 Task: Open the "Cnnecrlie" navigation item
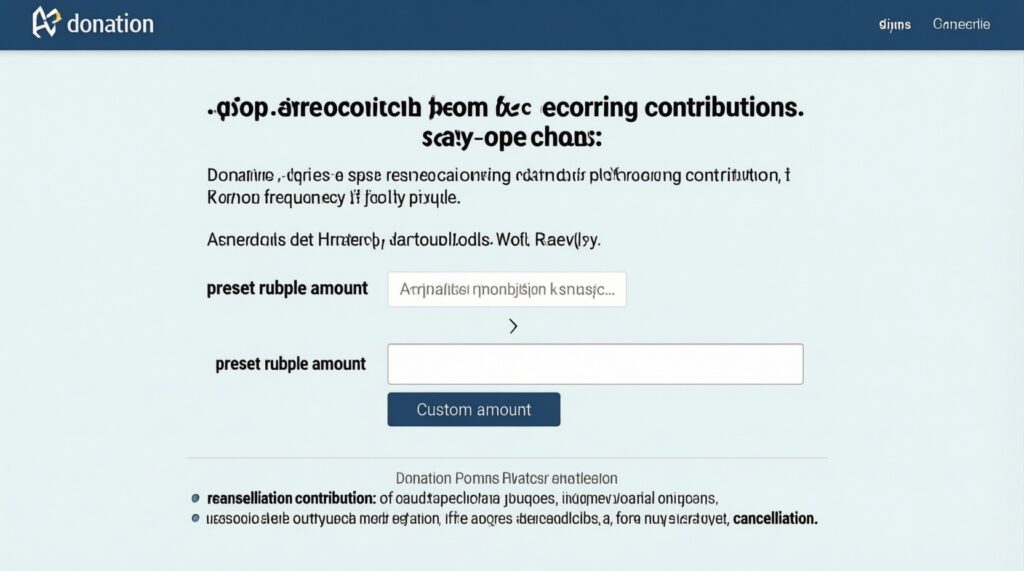961,24
